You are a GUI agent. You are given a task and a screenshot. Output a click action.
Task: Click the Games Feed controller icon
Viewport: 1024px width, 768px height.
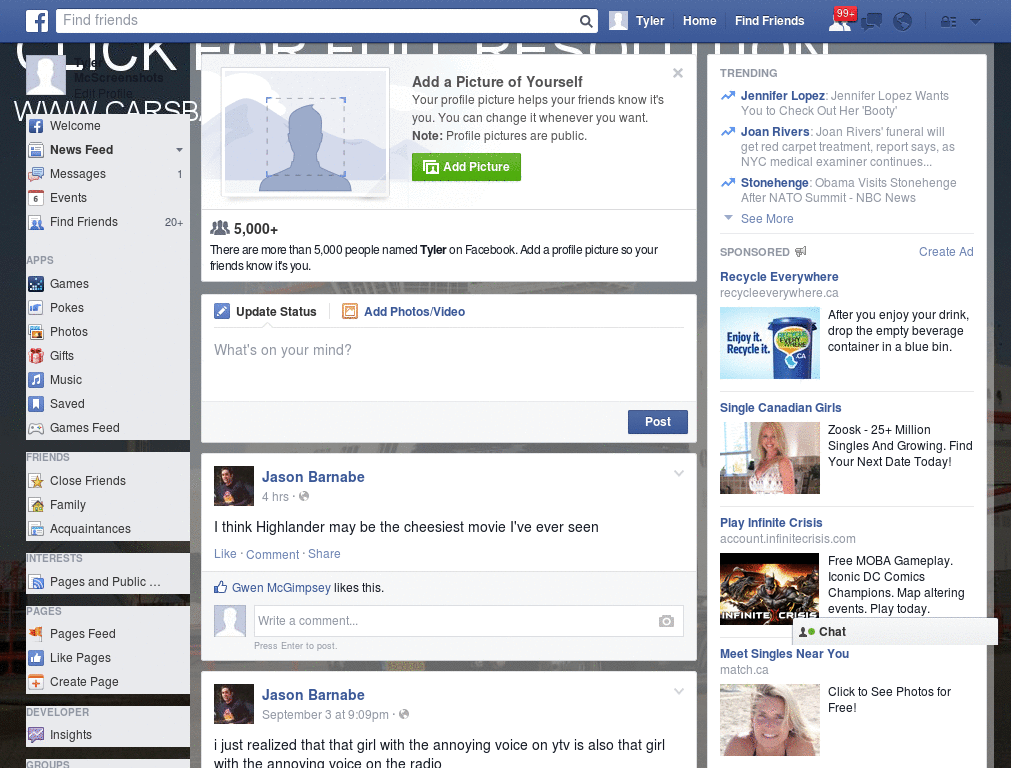[x=36, y=428]
